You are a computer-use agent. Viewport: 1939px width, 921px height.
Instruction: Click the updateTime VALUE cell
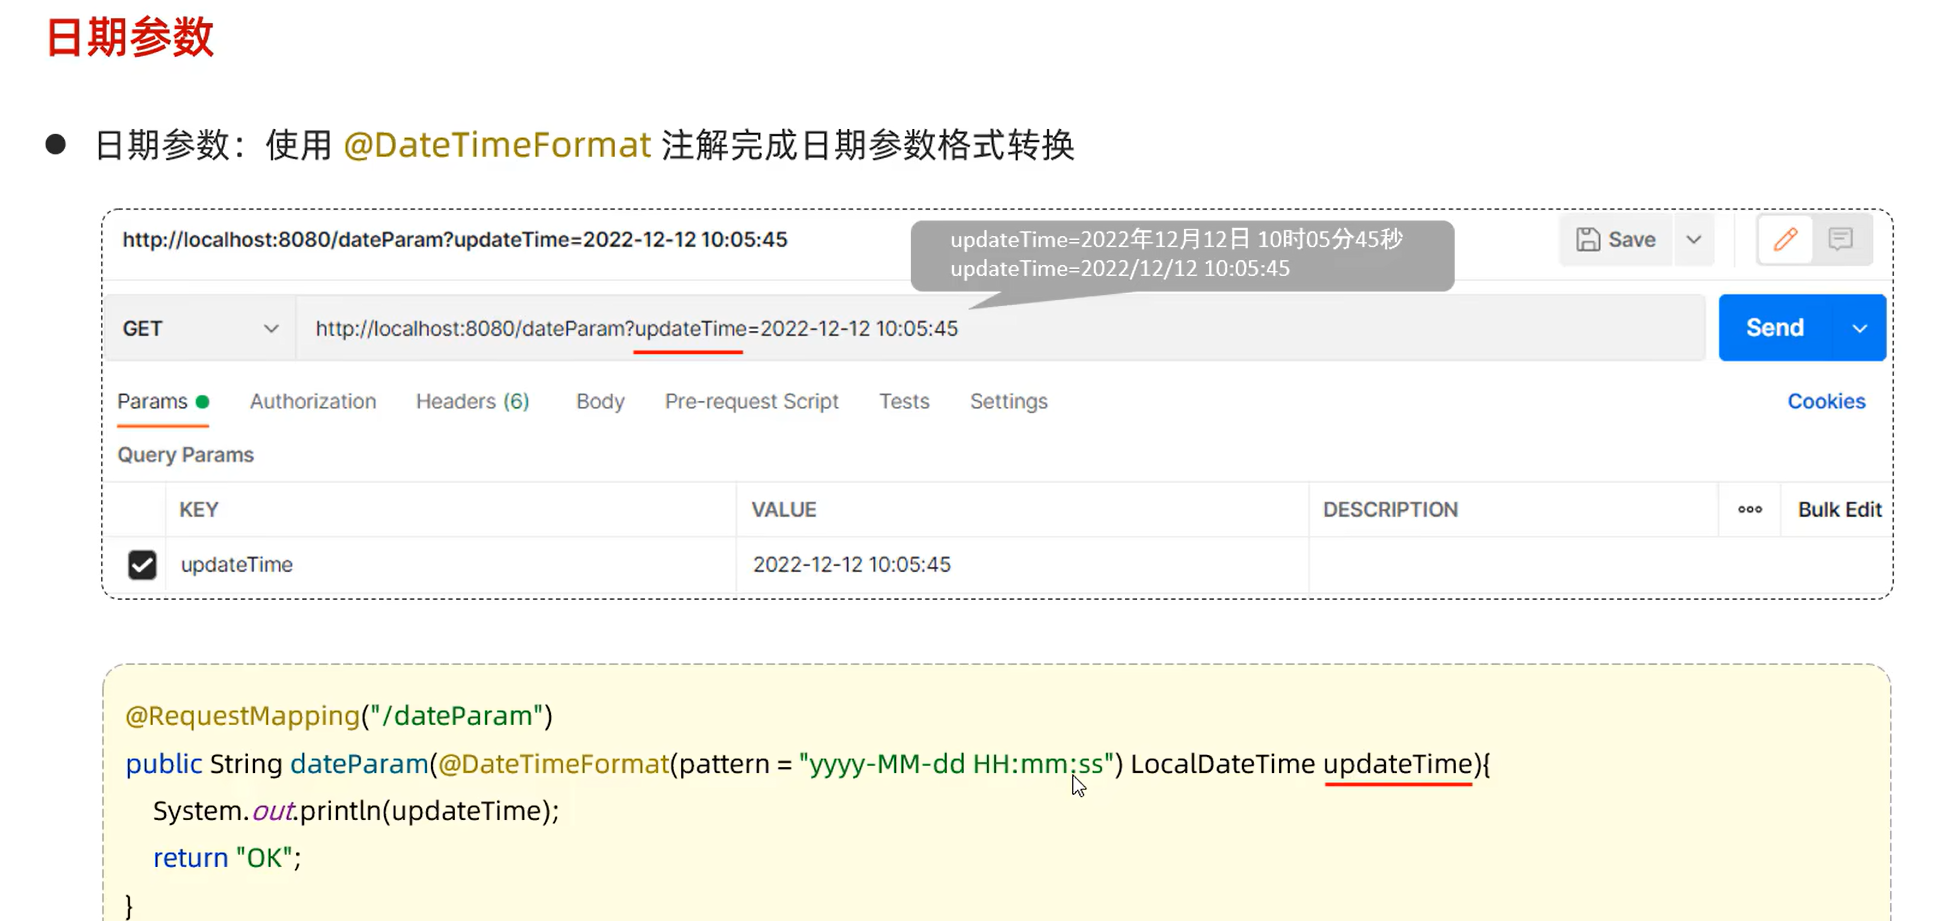[852, 565]
